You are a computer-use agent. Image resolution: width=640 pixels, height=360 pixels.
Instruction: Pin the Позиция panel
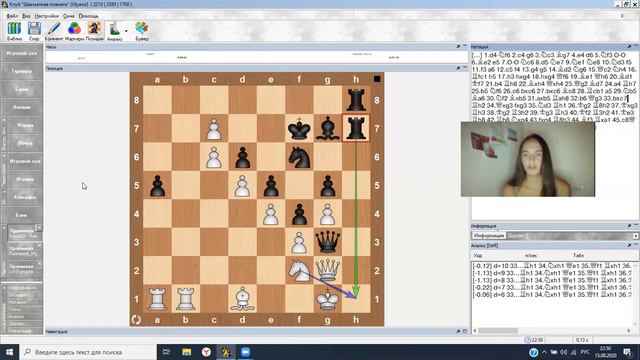(x=458, y=68)
